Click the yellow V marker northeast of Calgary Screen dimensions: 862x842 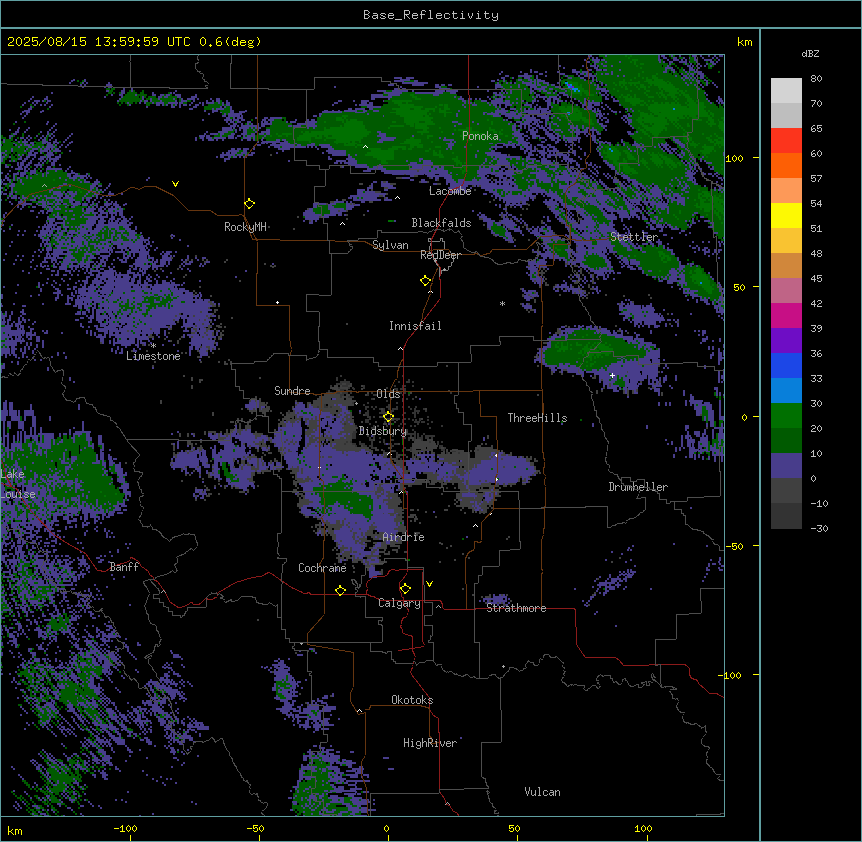(429, 584)
